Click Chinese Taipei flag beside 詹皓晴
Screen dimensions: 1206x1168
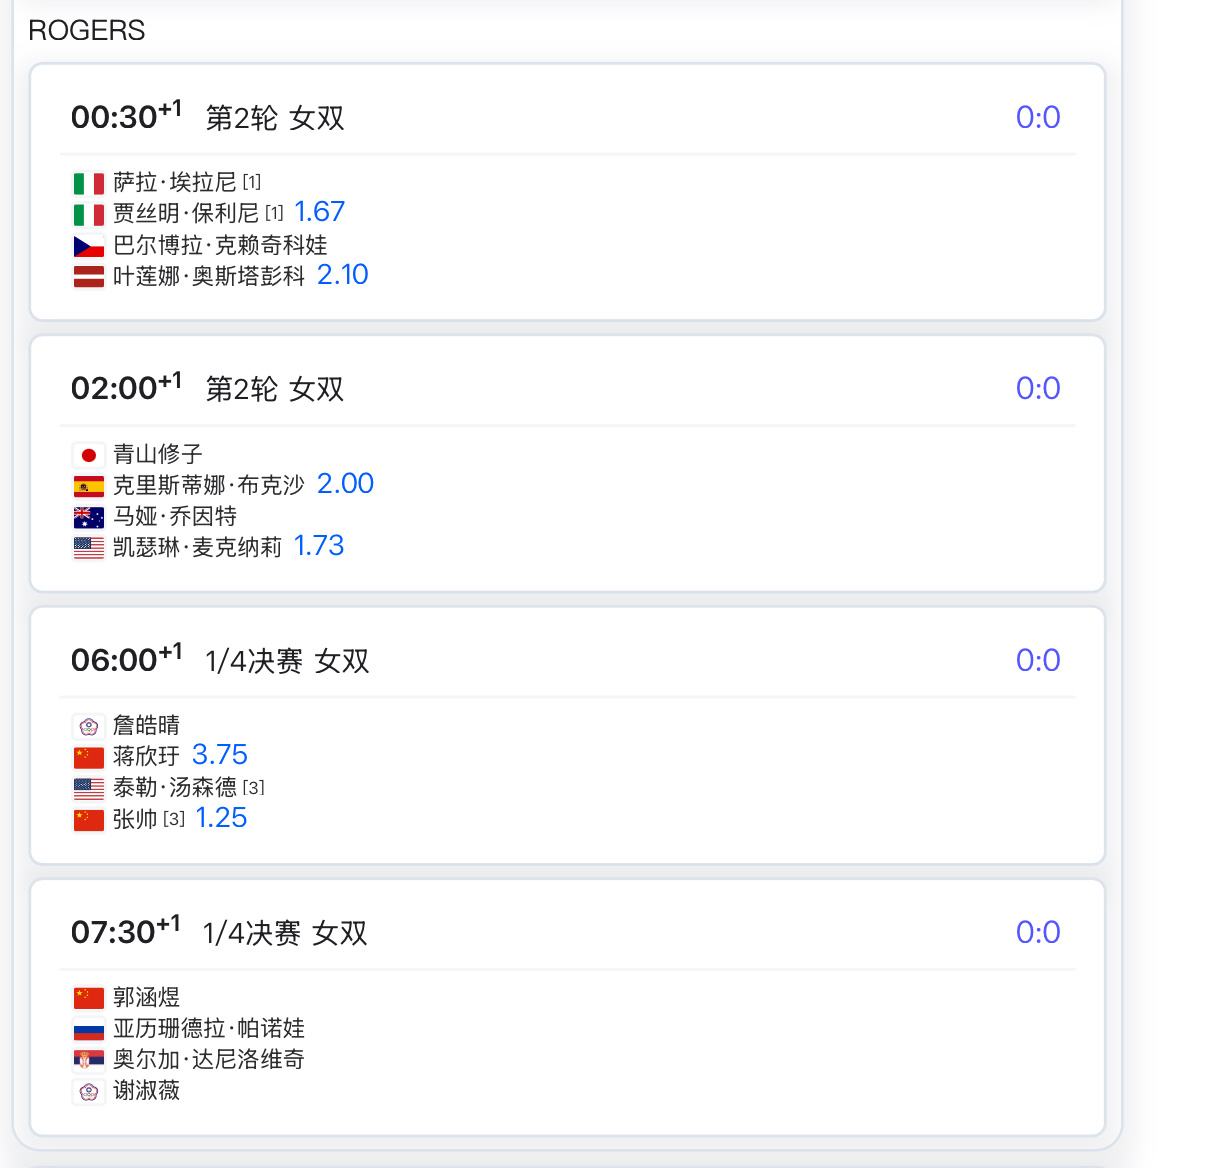(x=89, y=727)
